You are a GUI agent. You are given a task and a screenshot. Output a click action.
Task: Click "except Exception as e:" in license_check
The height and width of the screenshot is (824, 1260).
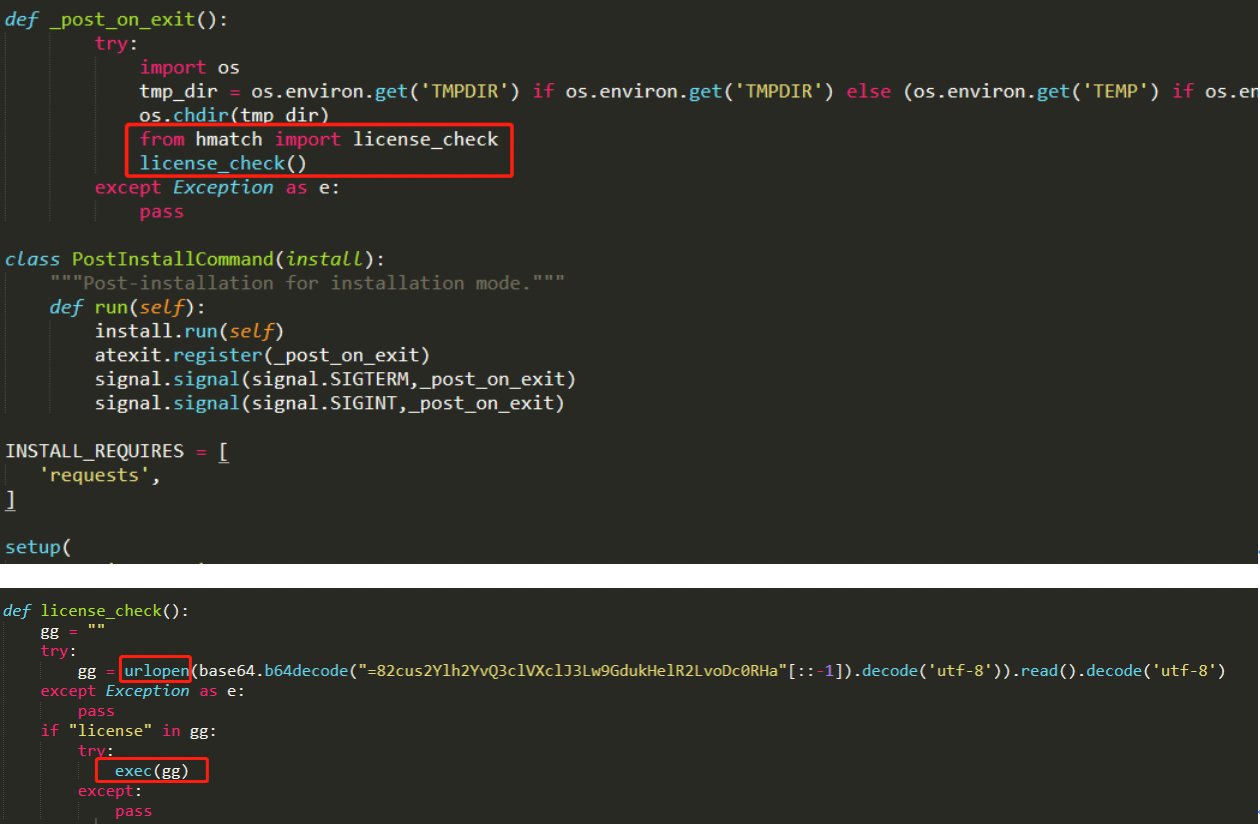pos(142,691)
